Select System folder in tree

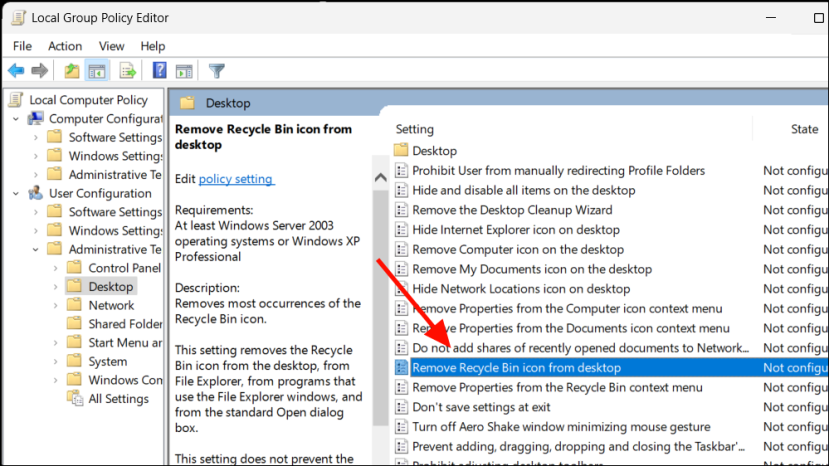click(x=107, y=361)
